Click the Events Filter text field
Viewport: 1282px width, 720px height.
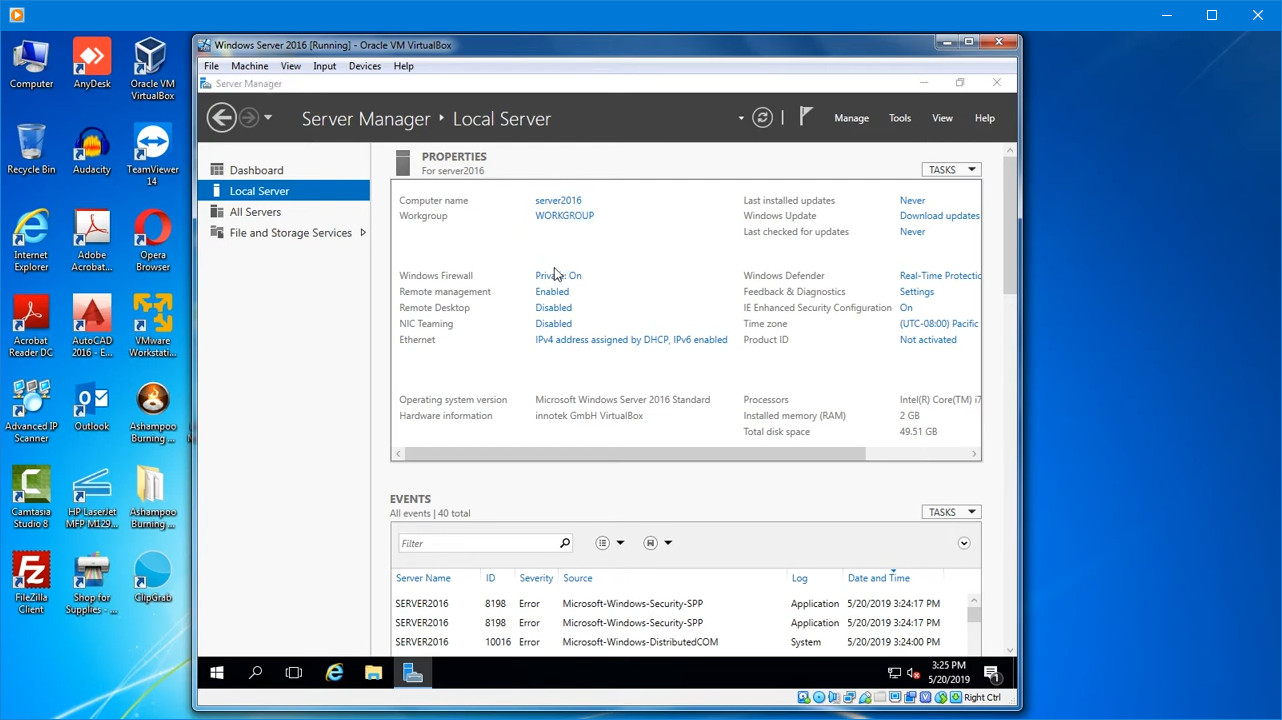[478, 543]
